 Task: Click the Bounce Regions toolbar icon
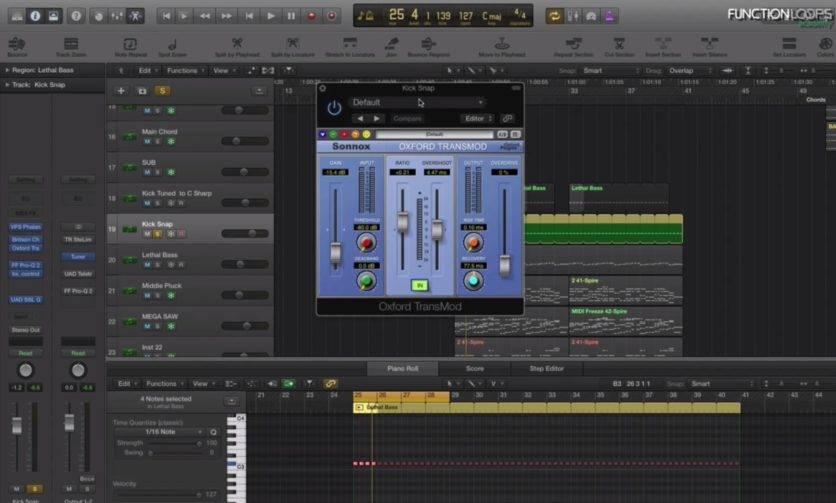[430, 44]
